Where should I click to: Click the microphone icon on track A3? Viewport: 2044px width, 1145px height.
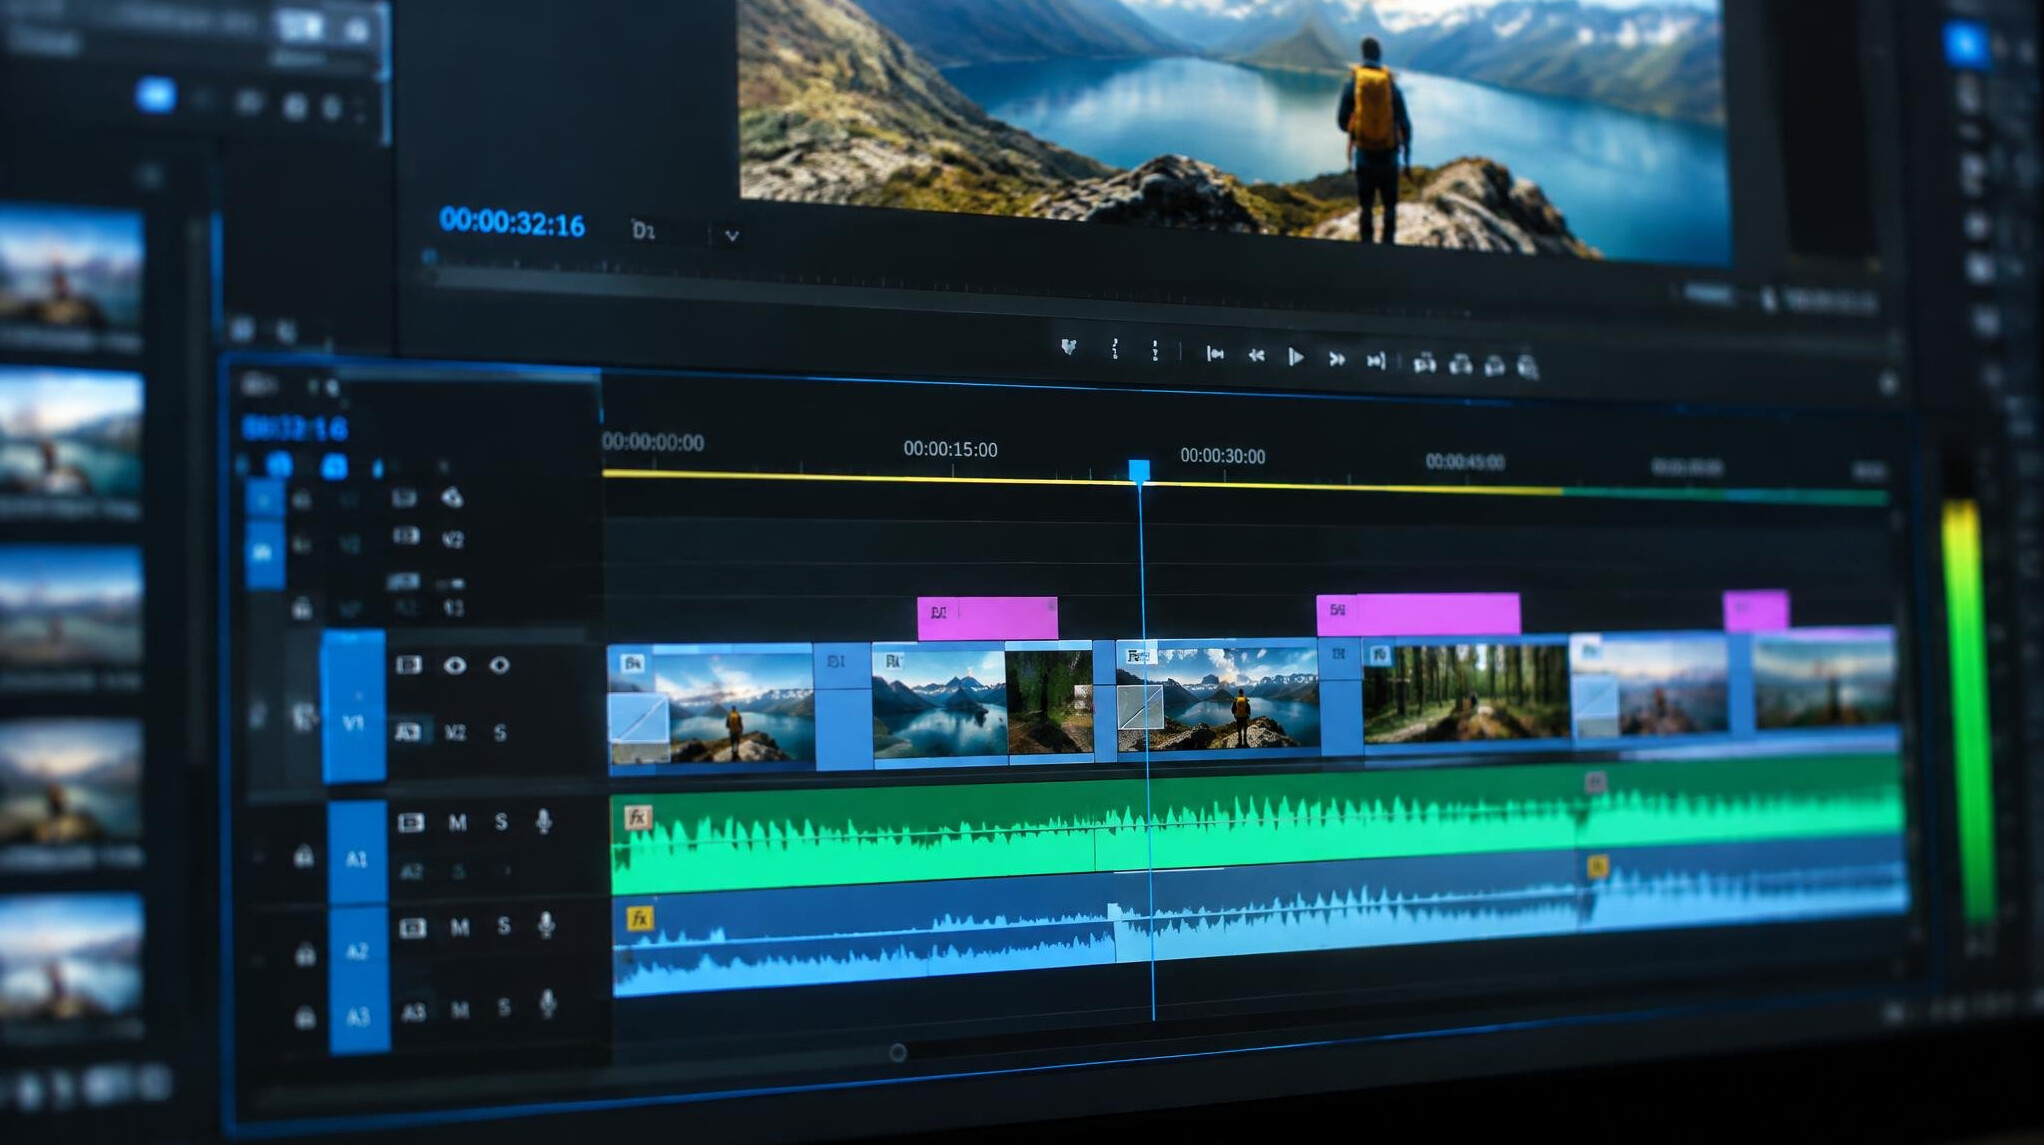(547, 1003)
